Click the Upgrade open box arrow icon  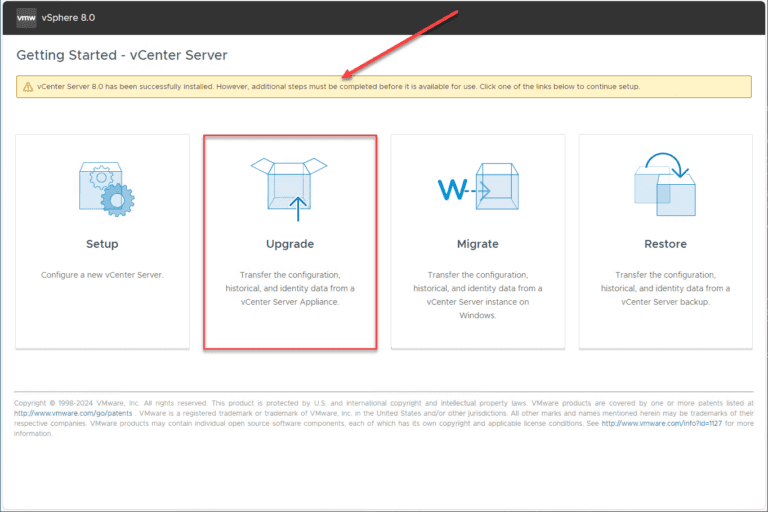tap(289, 189)
